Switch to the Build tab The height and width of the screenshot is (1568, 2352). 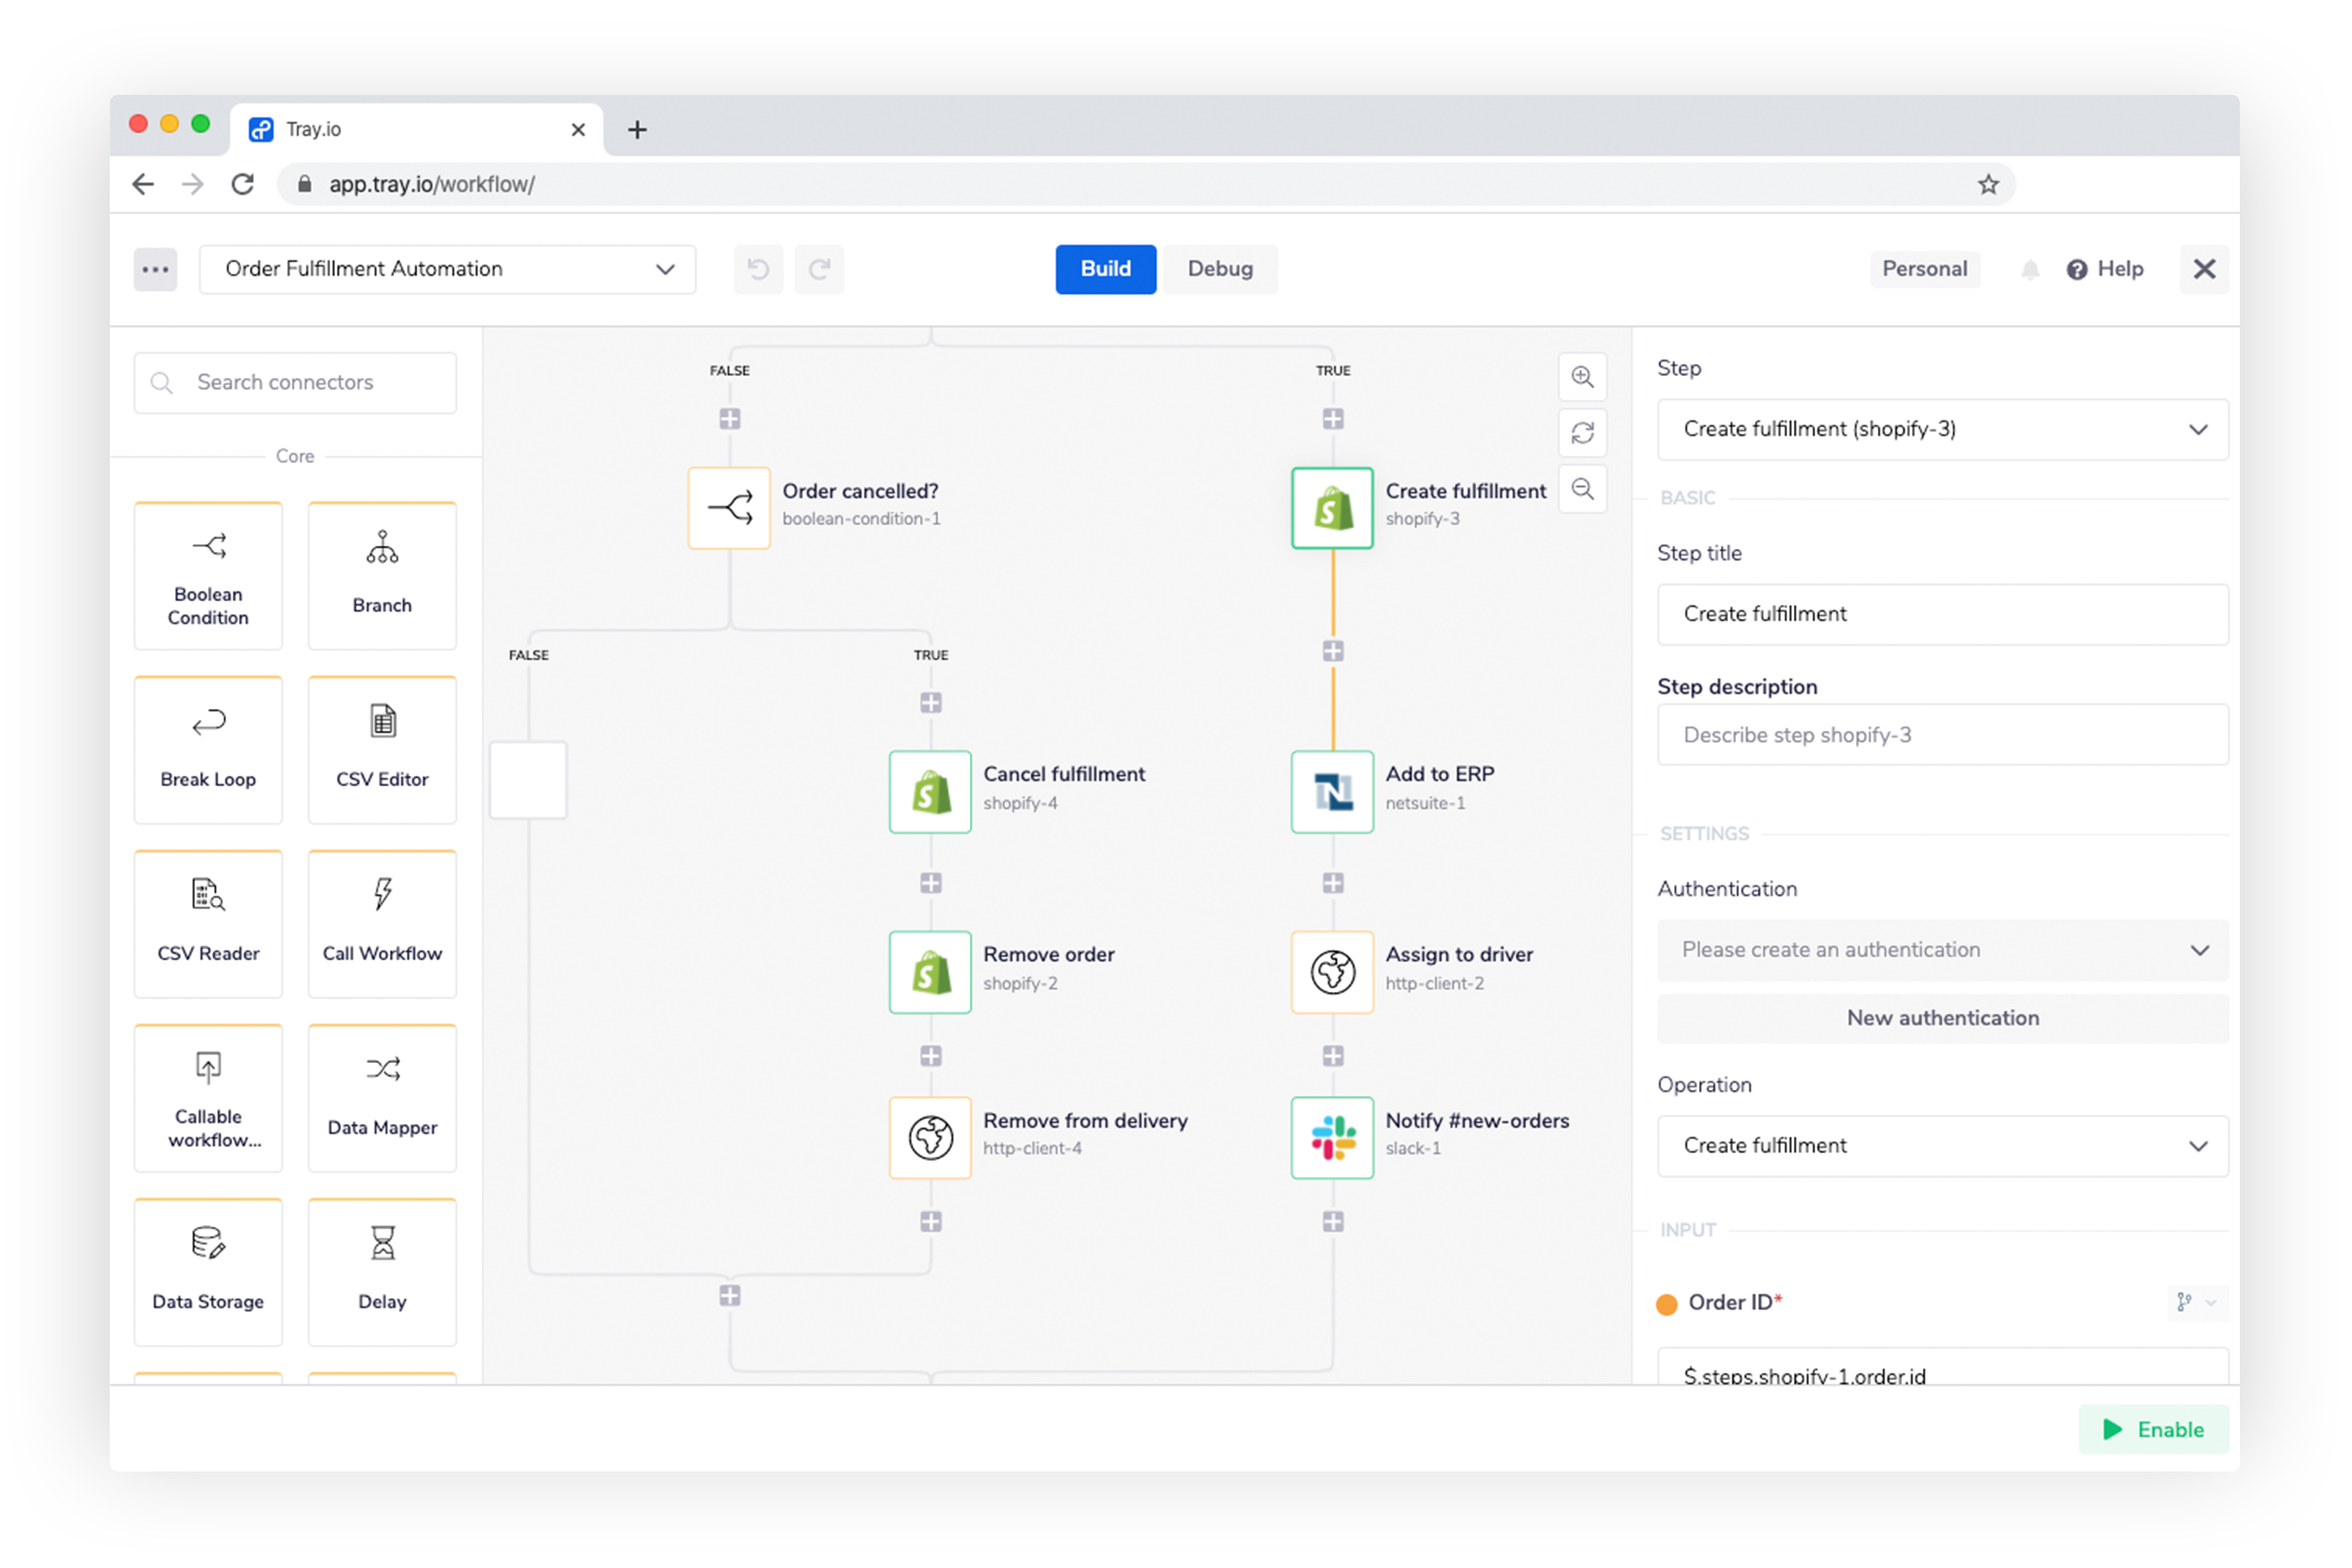click(1106, 268)
